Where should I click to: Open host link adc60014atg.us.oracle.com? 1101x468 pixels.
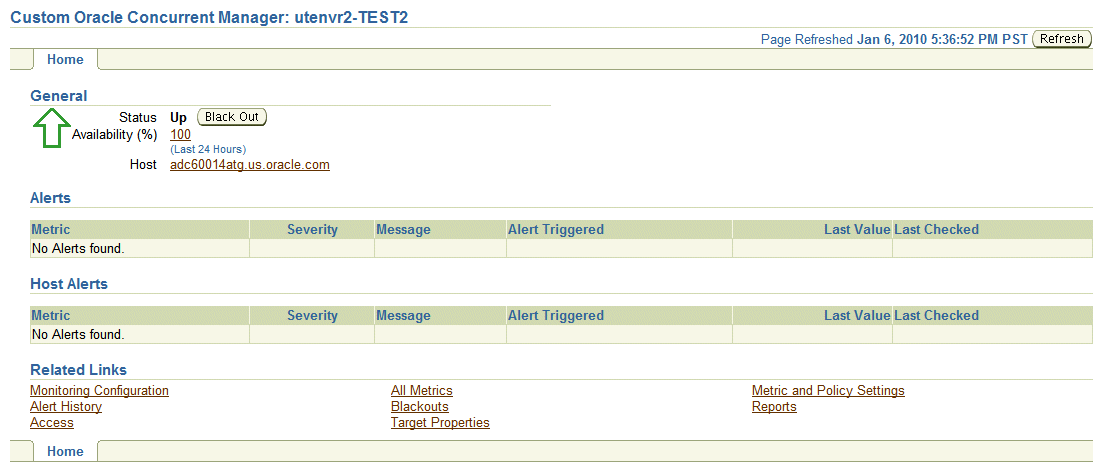click(250, 166)
